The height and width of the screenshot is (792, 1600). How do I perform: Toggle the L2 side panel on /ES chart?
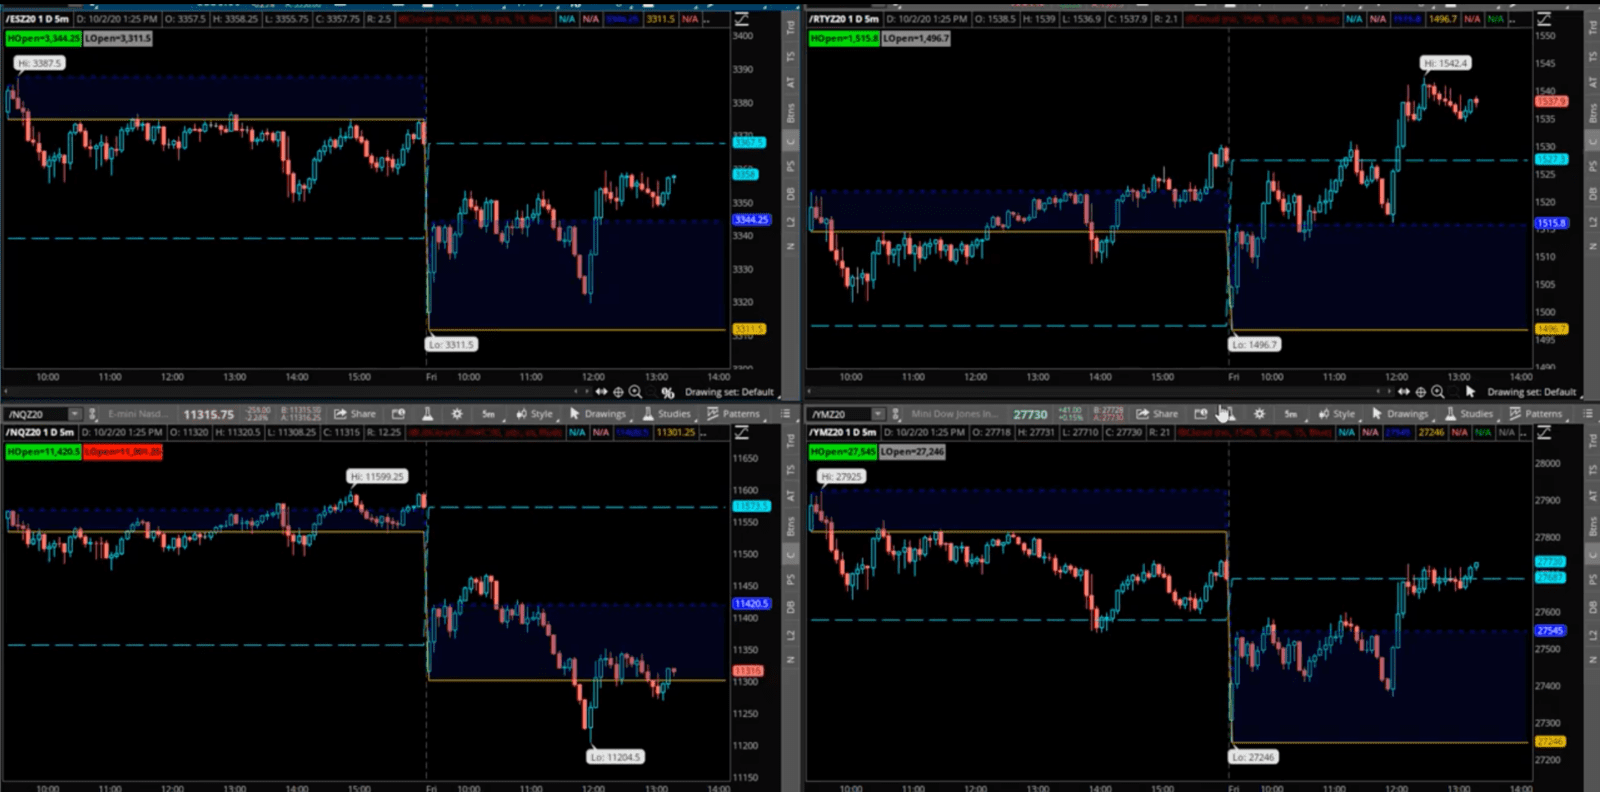coord(791,221)
